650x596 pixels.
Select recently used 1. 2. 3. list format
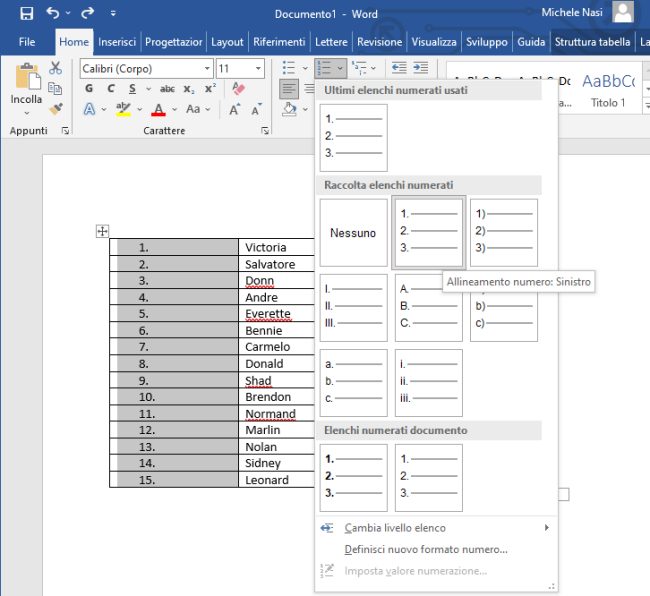point(354,138)
